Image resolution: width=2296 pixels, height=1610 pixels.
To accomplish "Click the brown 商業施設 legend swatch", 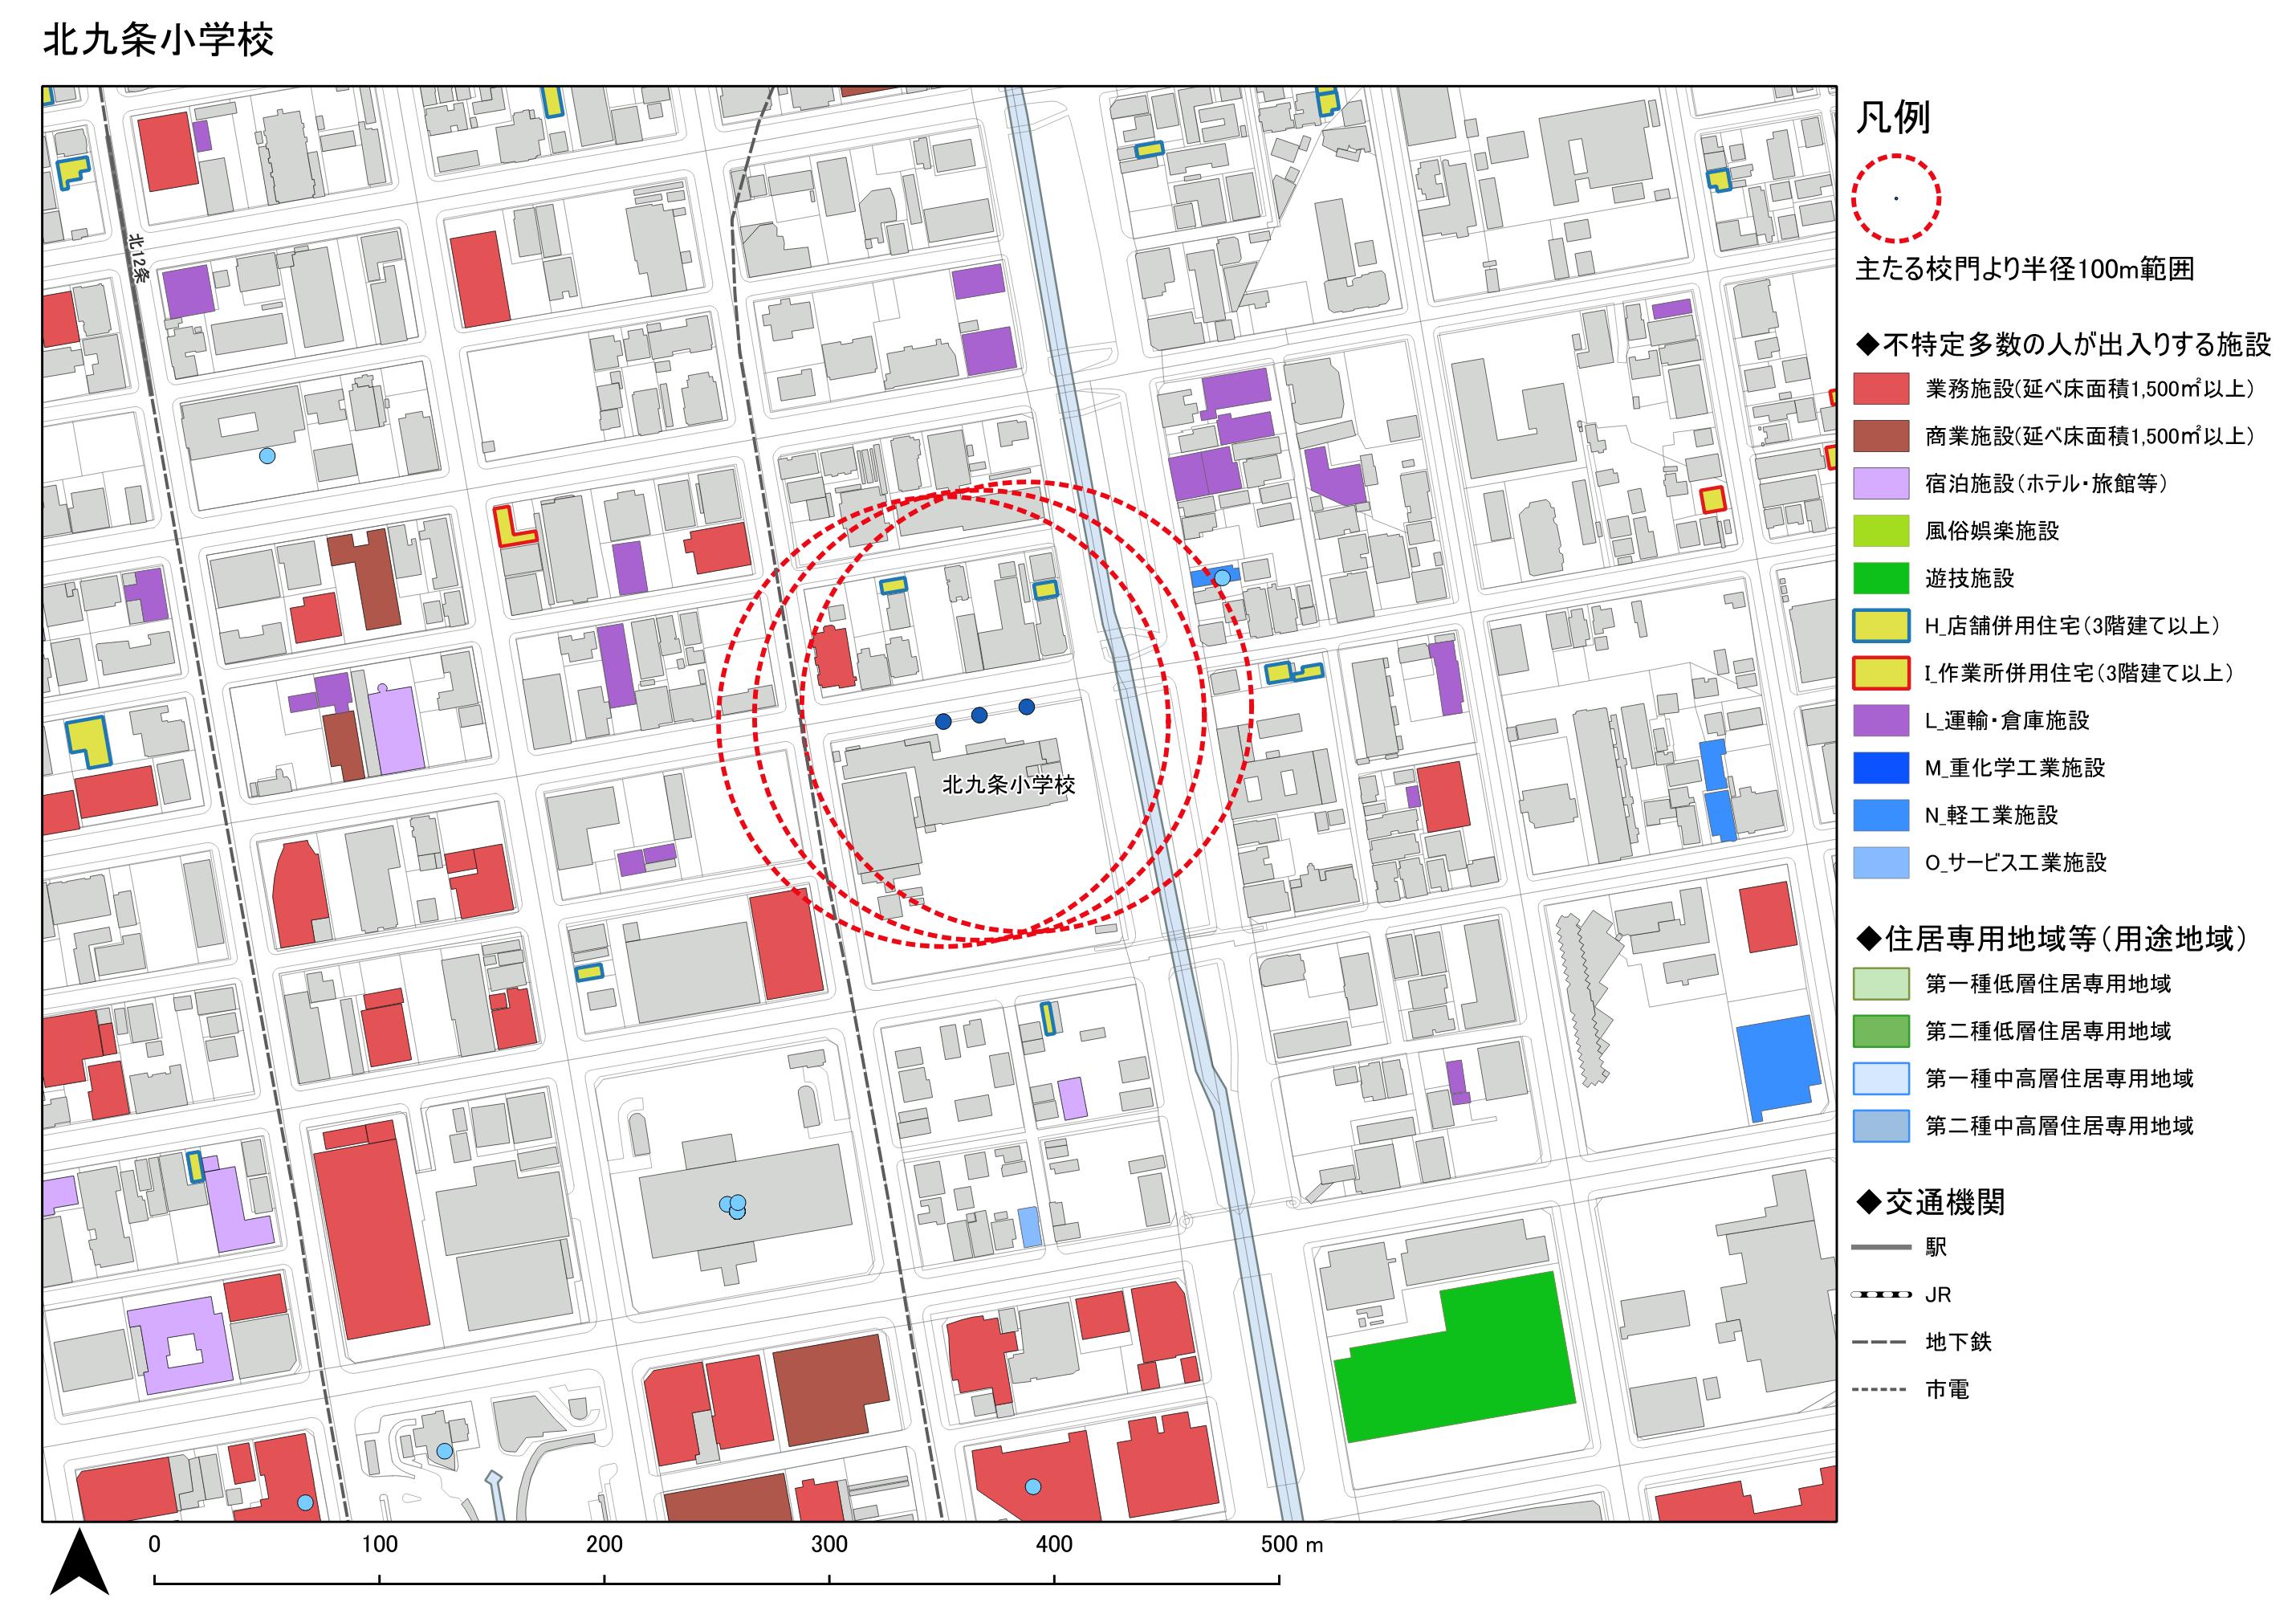I will 1881,436.
